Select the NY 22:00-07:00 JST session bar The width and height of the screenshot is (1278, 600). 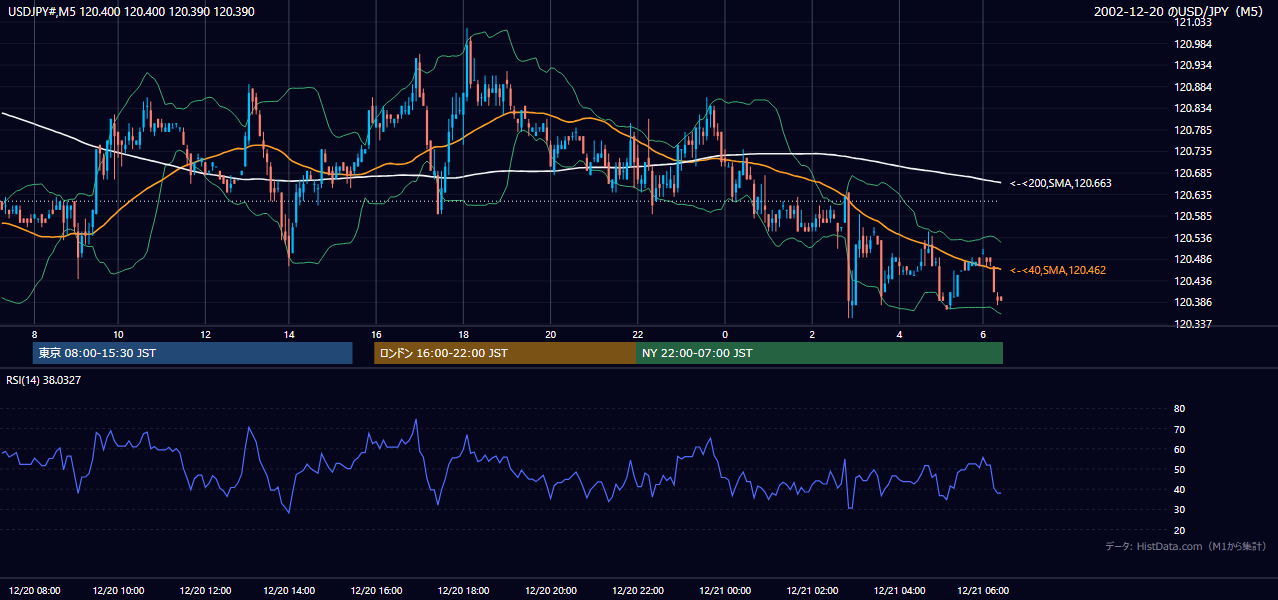tap(819, 353)
